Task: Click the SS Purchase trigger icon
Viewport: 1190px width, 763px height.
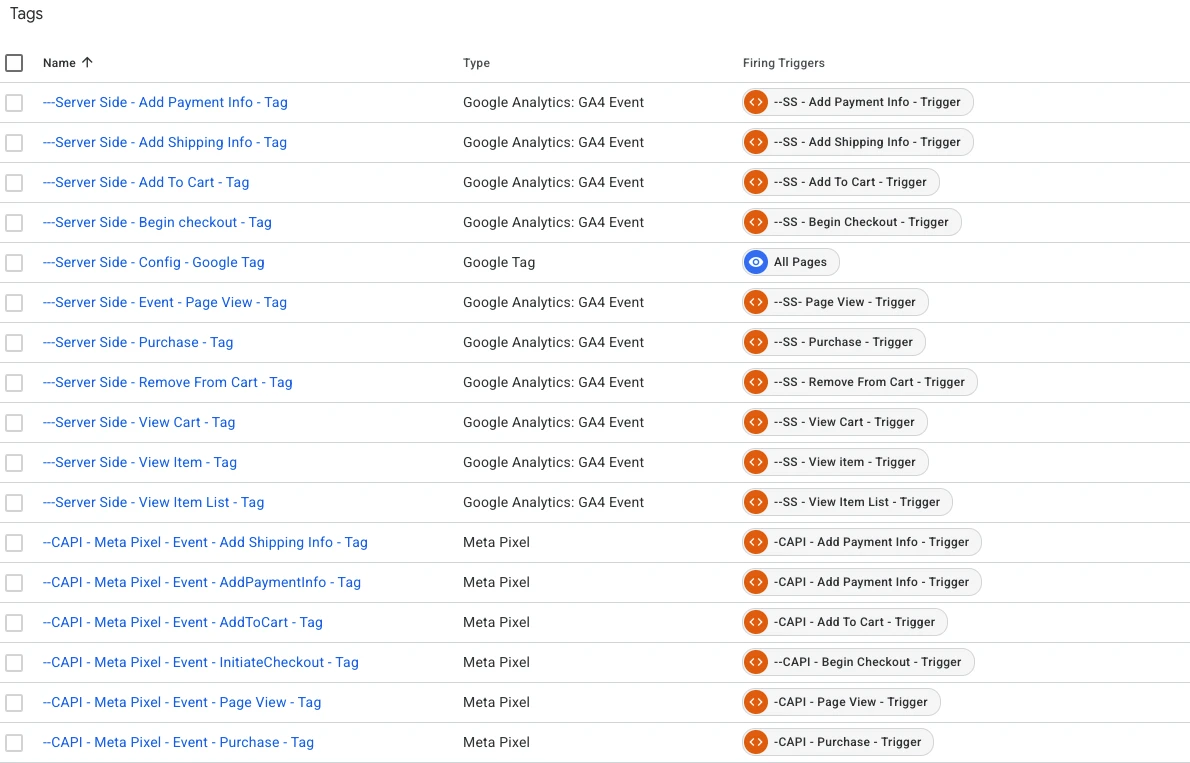Action: click(x=756, y=342)
